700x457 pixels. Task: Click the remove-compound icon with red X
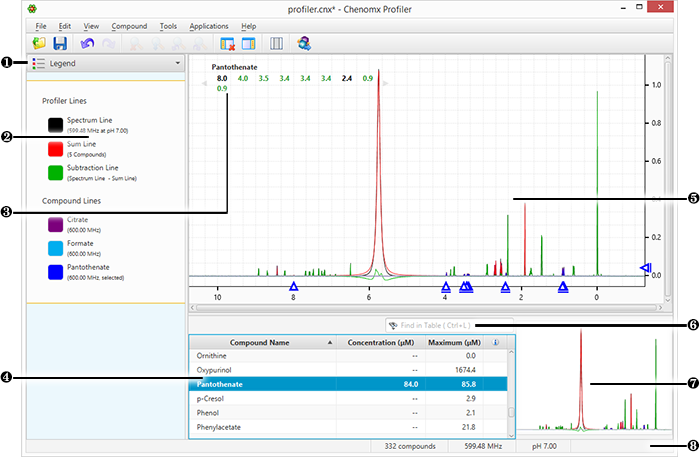tap(227, 43)
